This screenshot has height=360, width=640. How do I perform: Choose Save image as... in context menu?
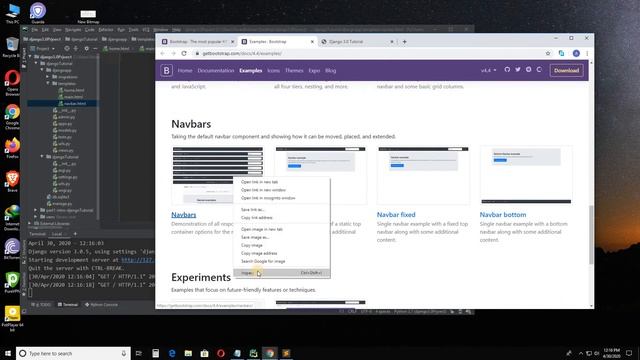click(282, 237)
